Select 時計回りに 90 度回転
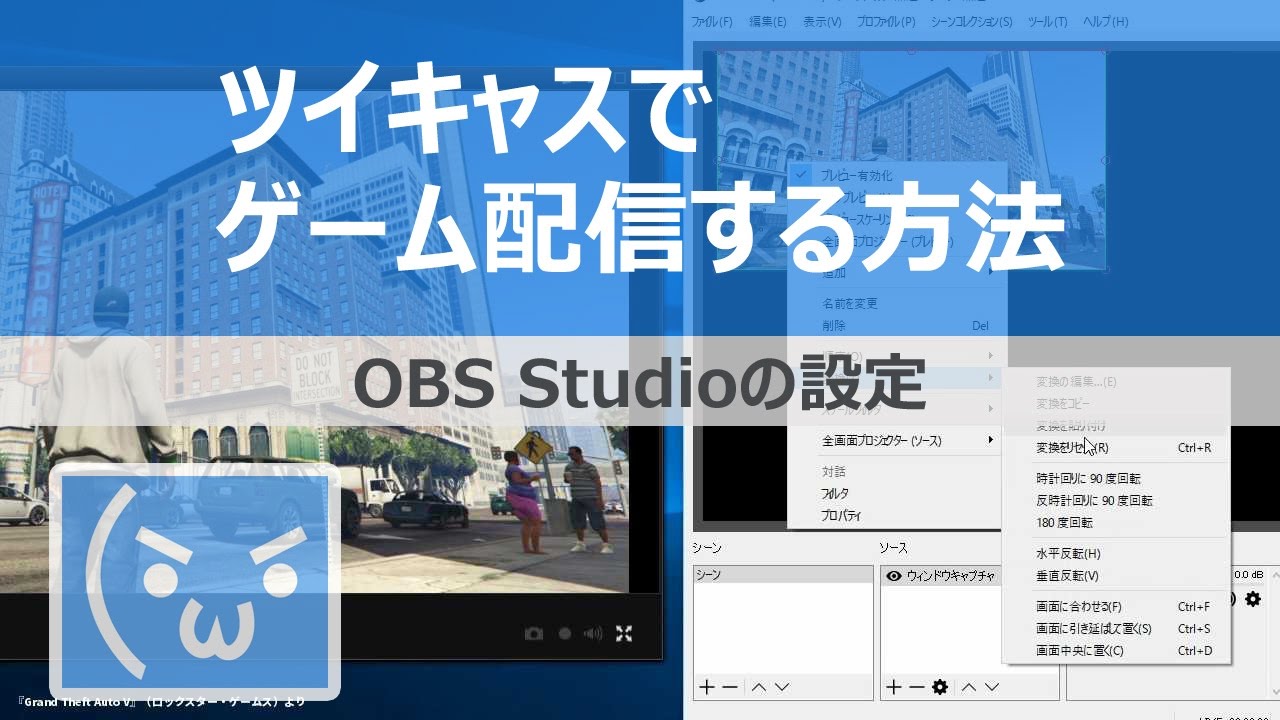The image size is (1280, 720). (x=1117, y=478)
